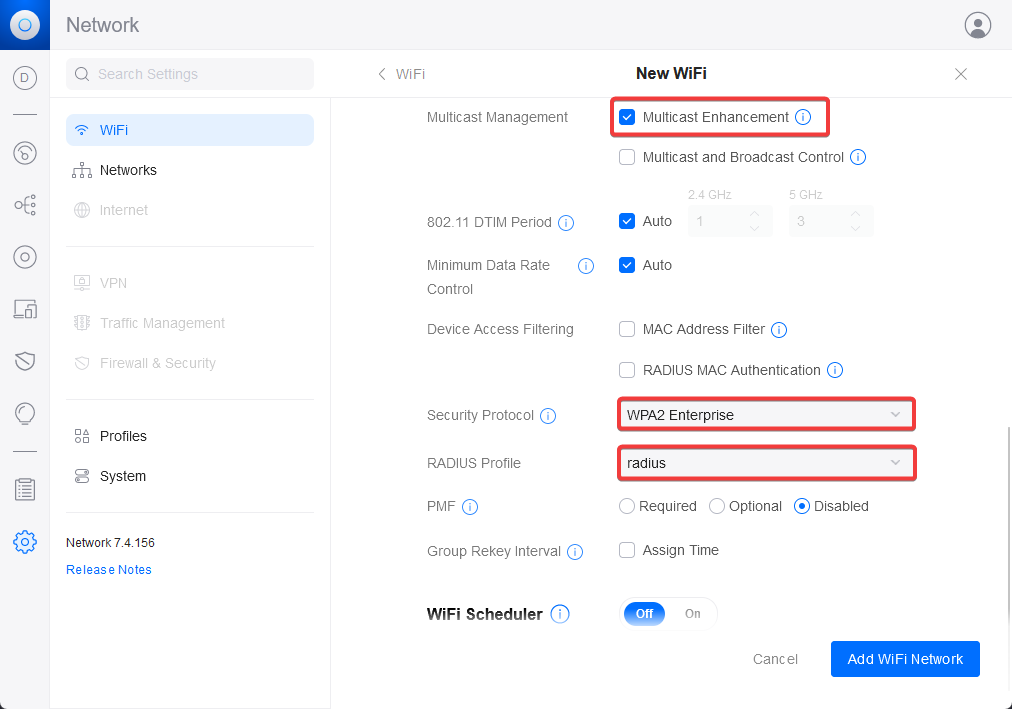The image size is (1012, 709).
Task: Click info icon for Multicast and Broadcast Control
Action: pyautogui.click(x=858, y=157)
